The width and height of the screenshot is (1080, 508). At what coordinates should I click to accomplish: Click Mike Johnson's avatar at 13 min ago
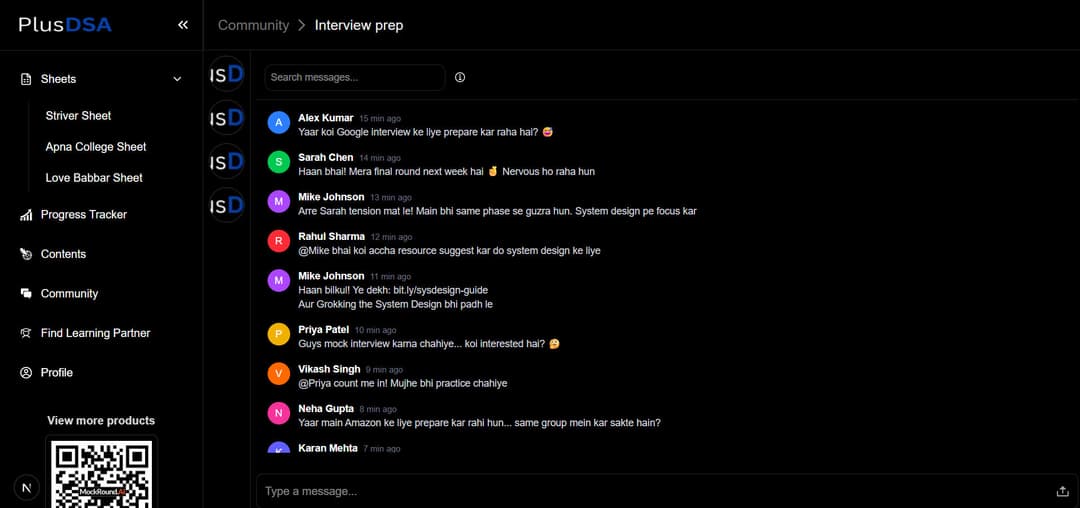click(x=278, y=202)
